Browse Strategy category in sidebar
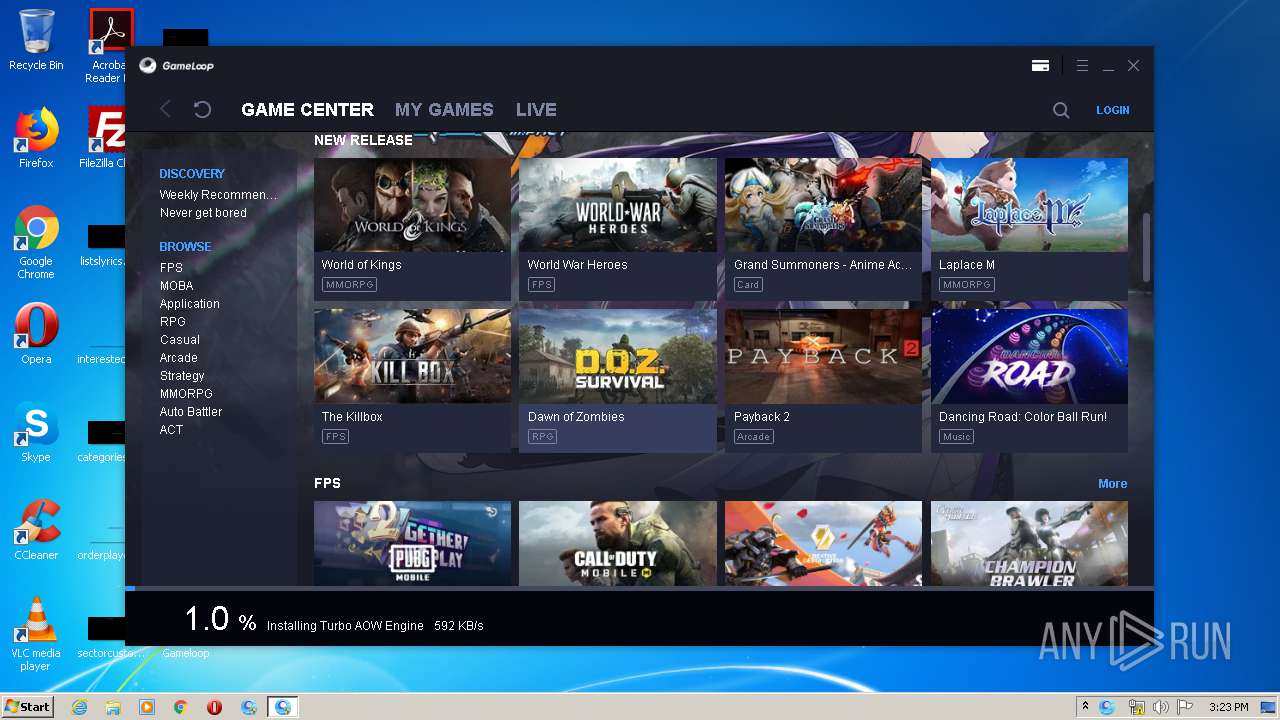Screen dimensions: 1280x720 click(182, 376)
